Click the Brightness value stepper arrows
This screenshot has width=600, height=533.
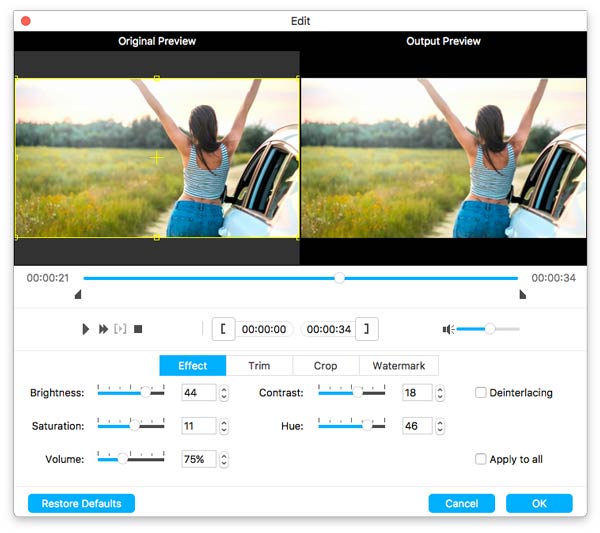coord(224,393)
